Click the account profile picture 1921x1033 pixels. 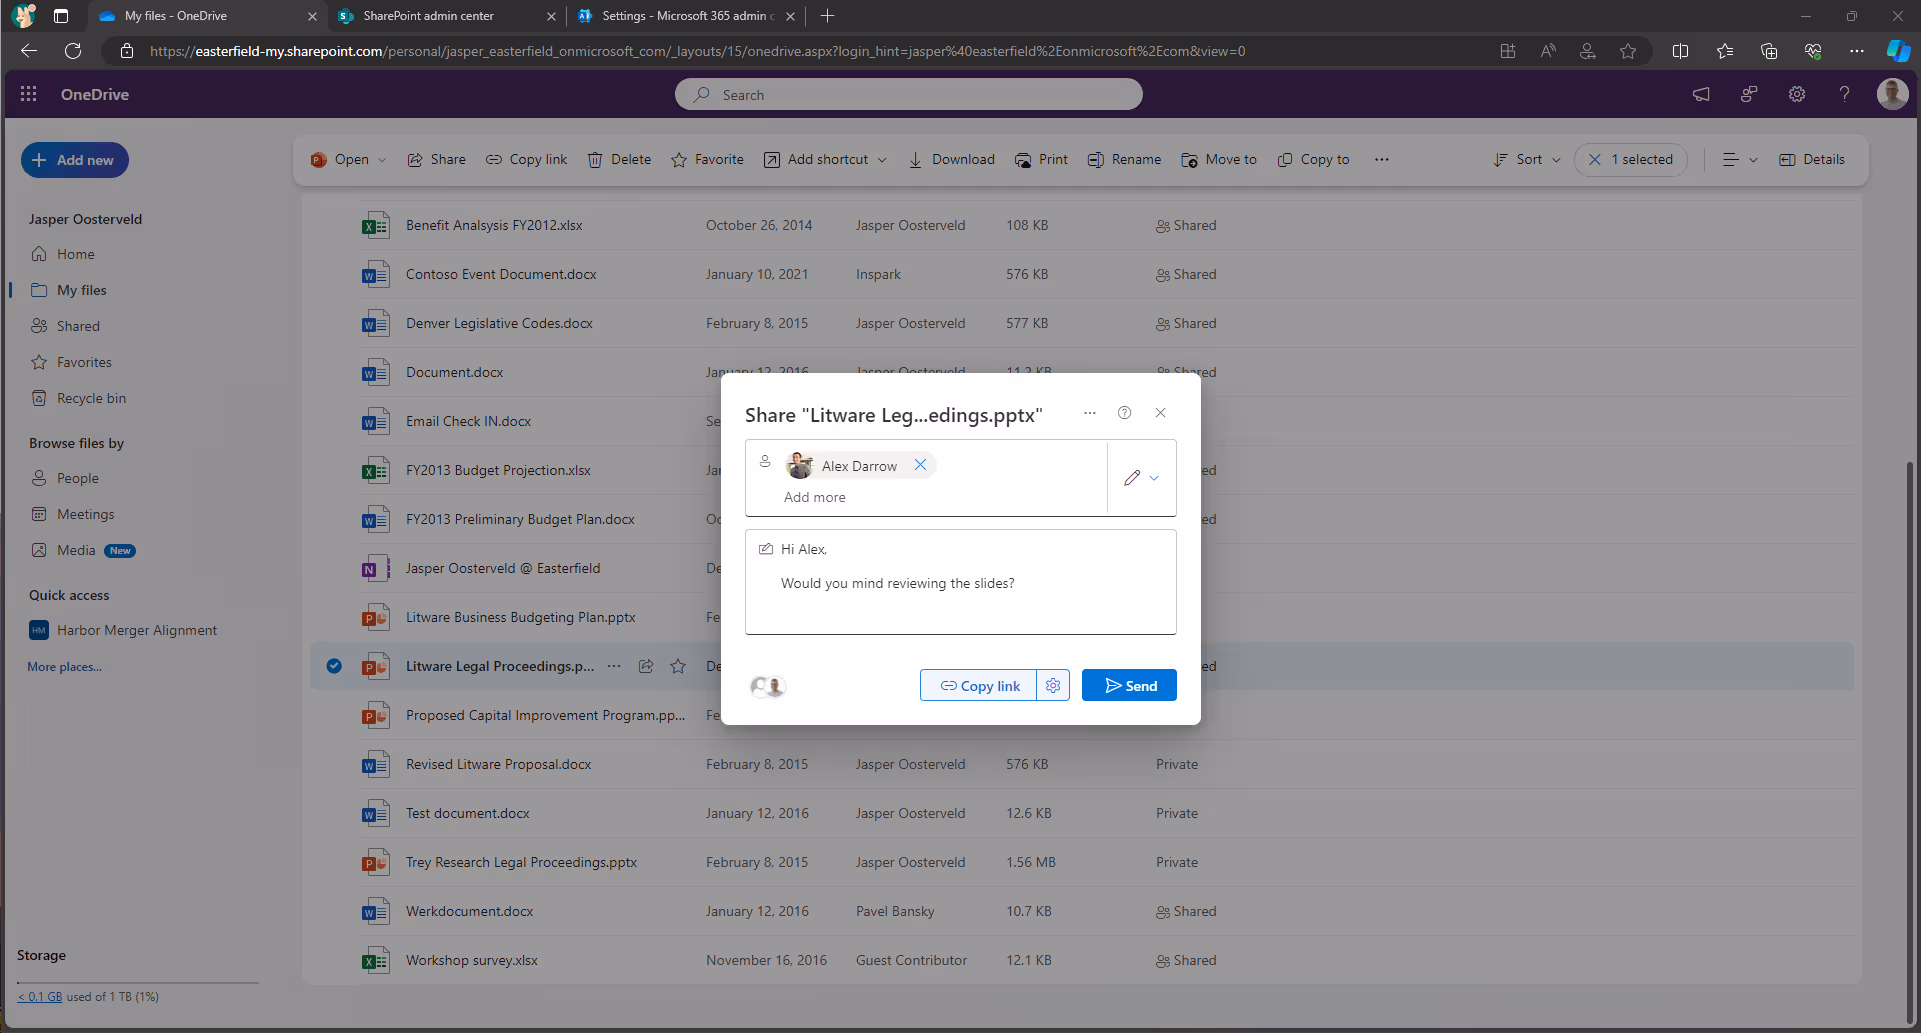[1892, 94]
